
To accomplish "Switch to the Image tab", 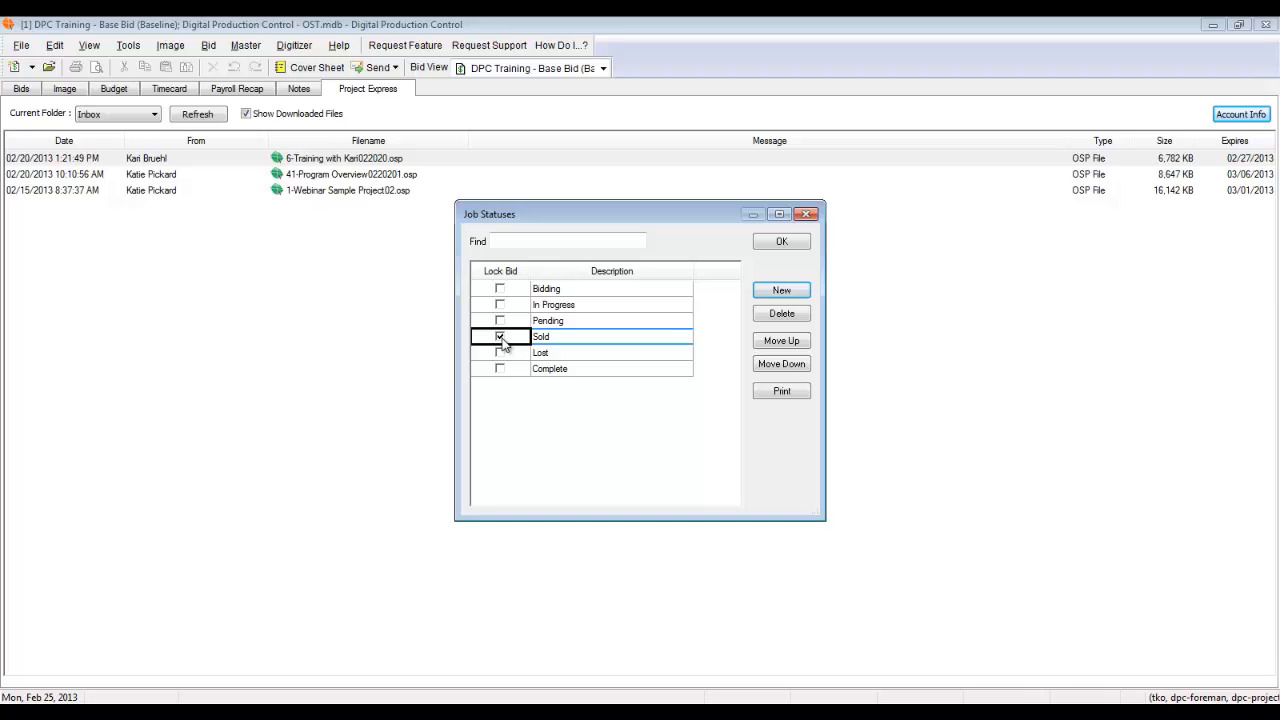I will [x=65, y=89].
